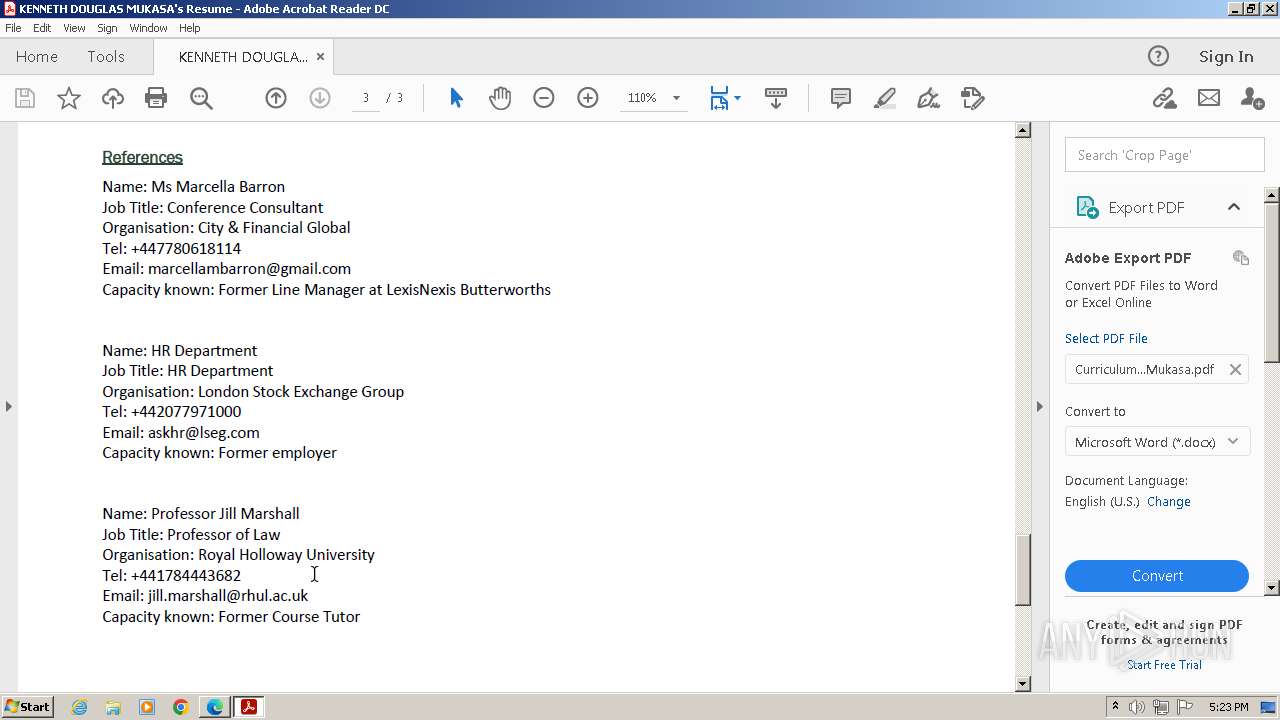The image size is (1280, 720).
Task: Click the Save file icon
Action: [x=25, y=98]
